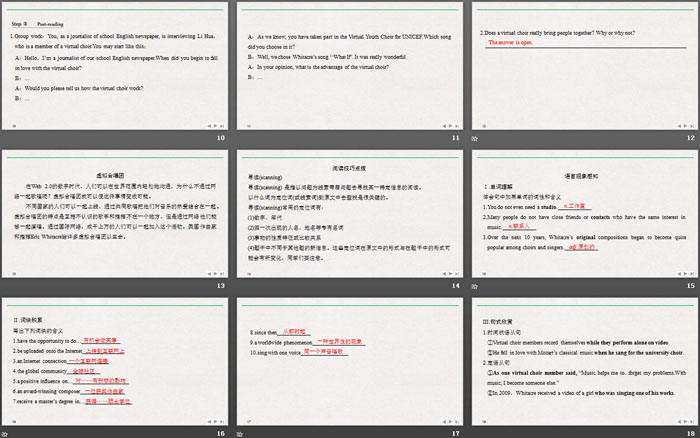The height and width of the screenshot is (438, 700).
Task: Select the Step II Post-reading slide thumbnail
Action: click(117, 65)
